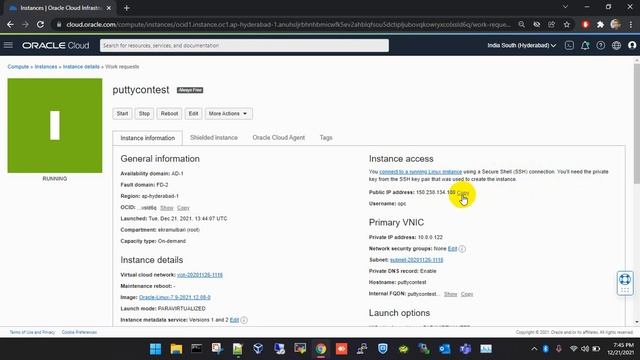Show the full Internal FQDN
The image size is (640, 360).
[450, 294]
